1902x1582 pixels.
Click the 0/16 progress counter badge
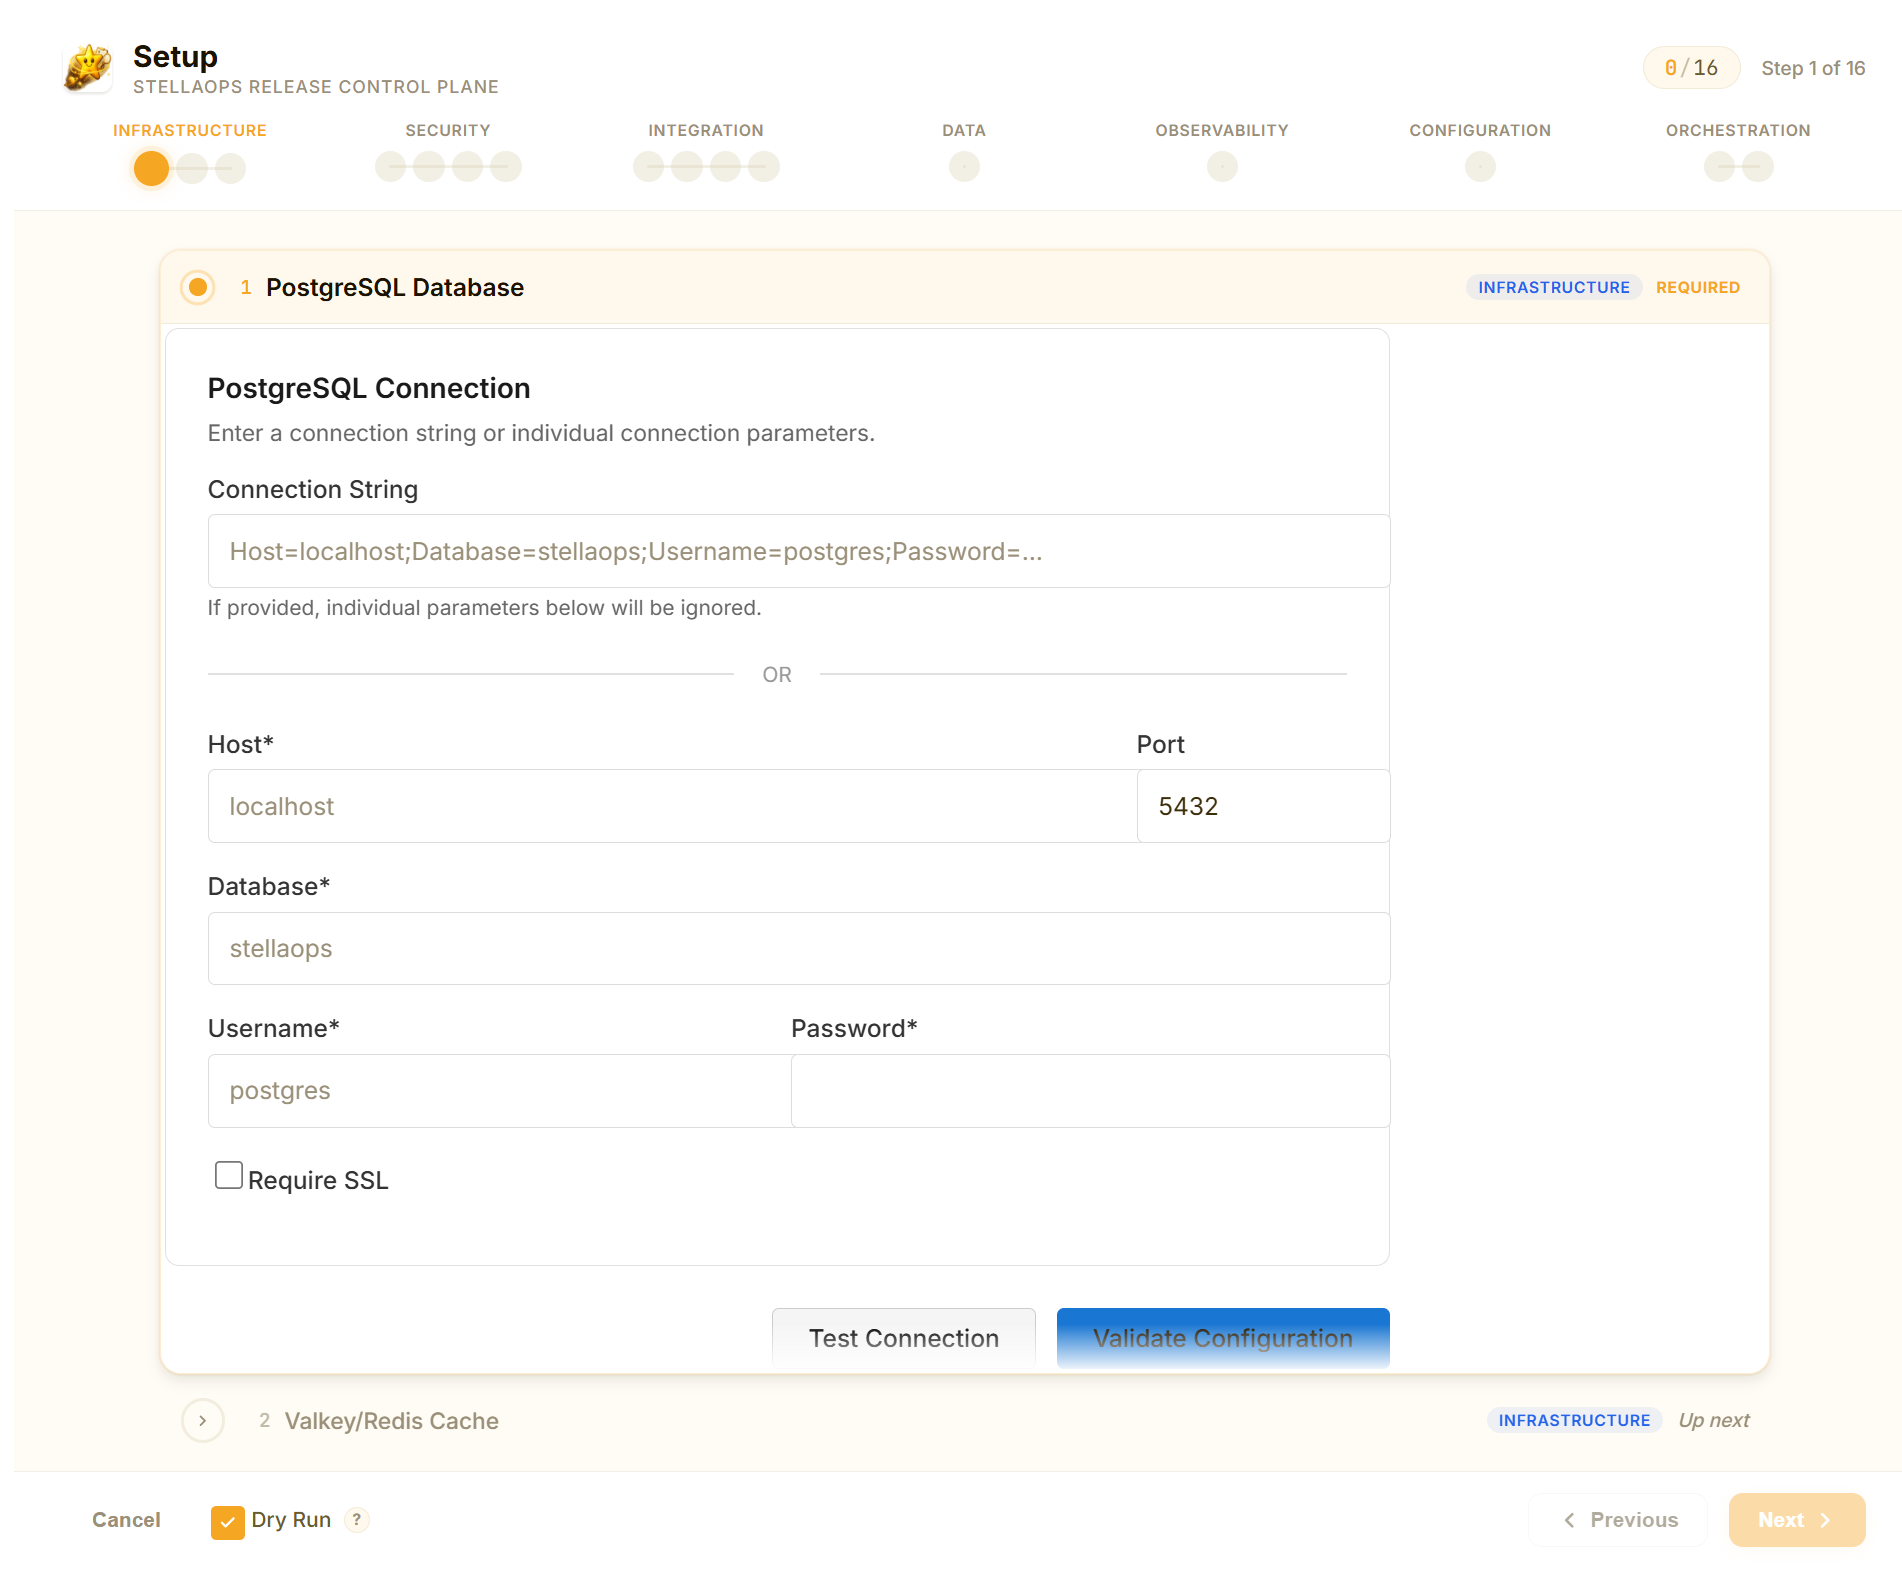click(1690, 68)
